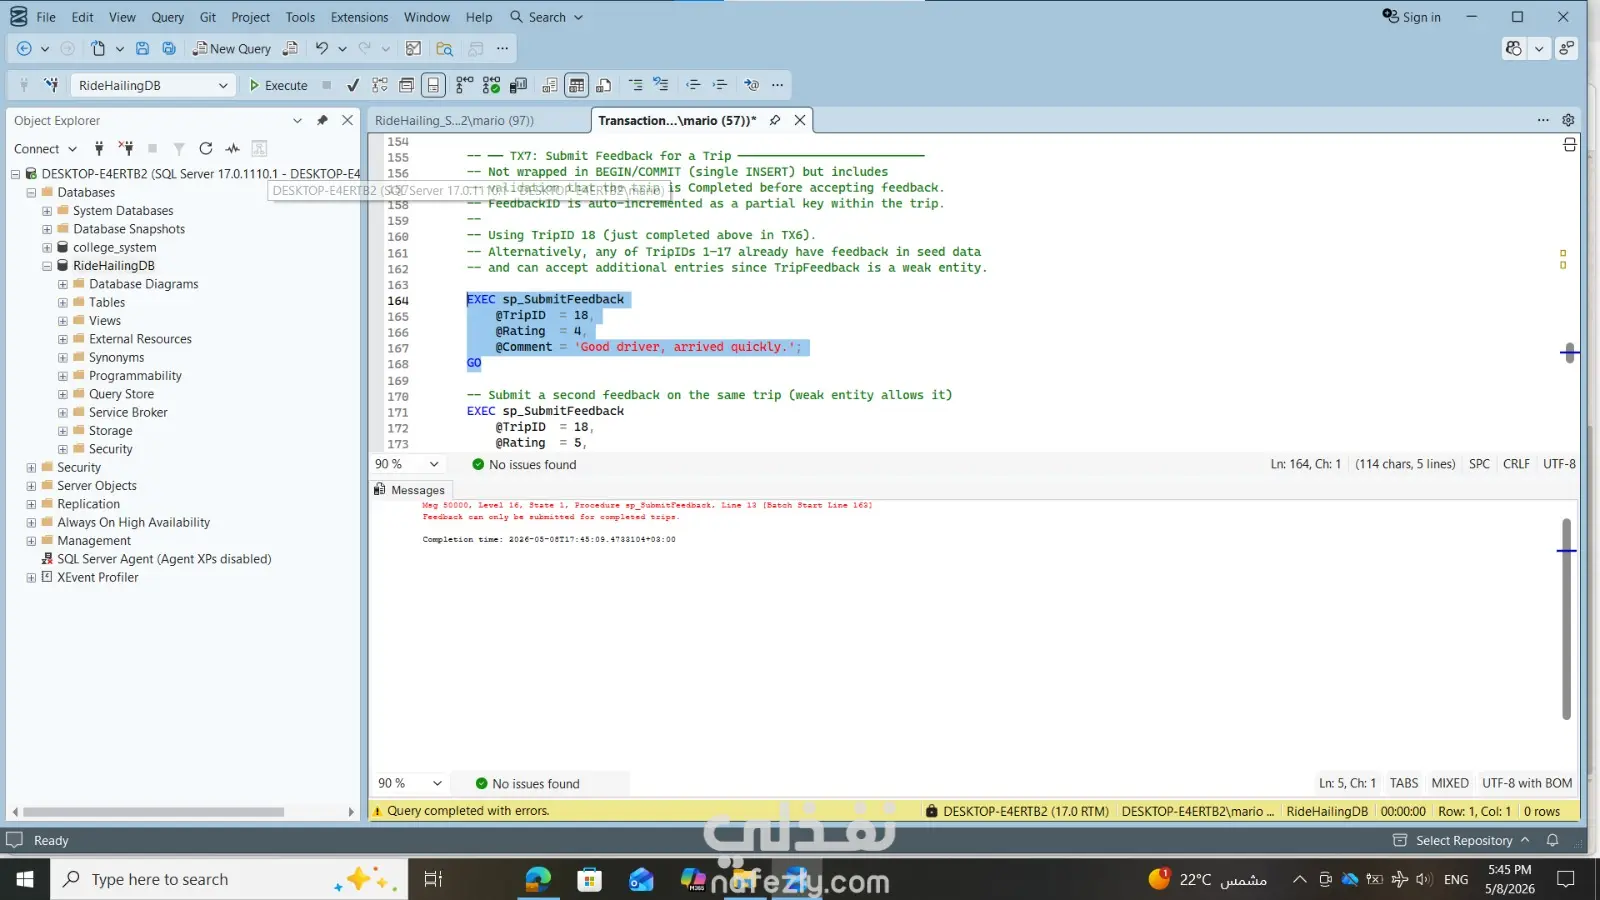Click the Execute query button
Screen dimensions: 1600x900
pyautogui.click(x=278, y=85)
